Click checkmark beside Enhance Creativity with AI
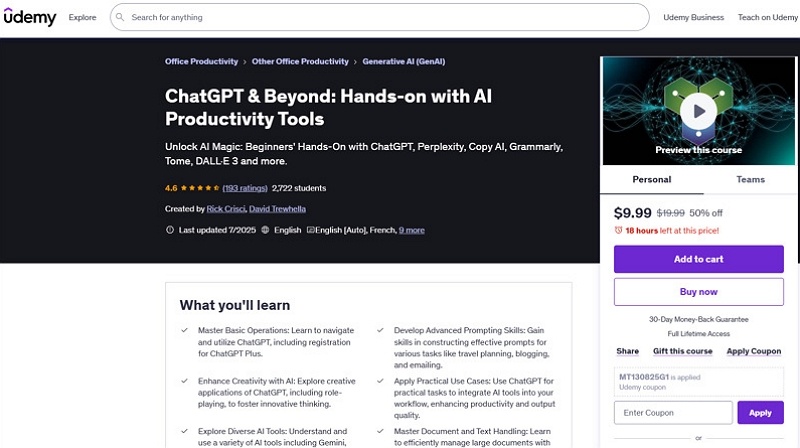 pyautogui.click(x=185, y=381)
